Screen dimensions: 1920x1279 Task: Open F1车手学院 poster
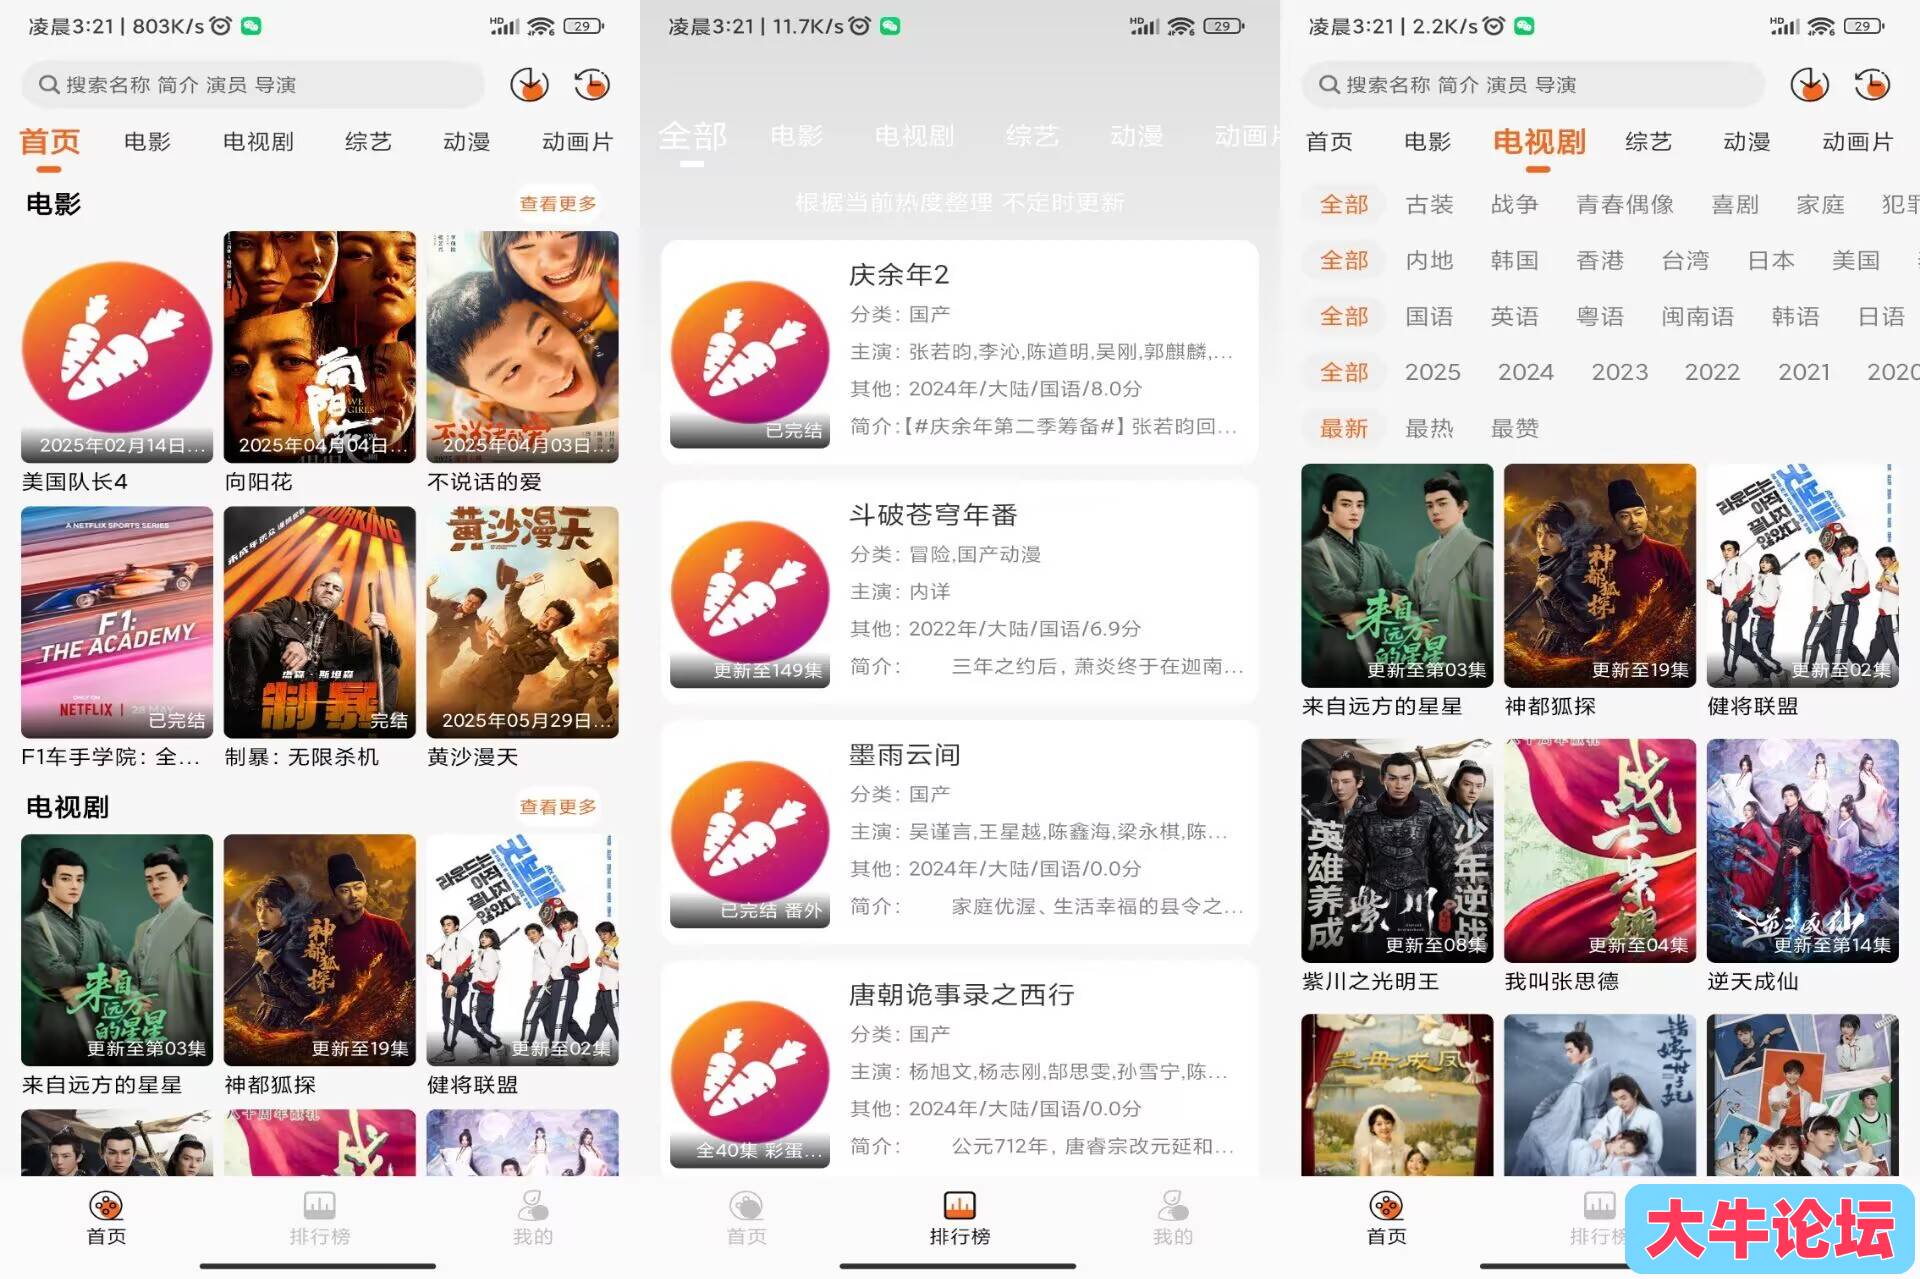(117, 622)
